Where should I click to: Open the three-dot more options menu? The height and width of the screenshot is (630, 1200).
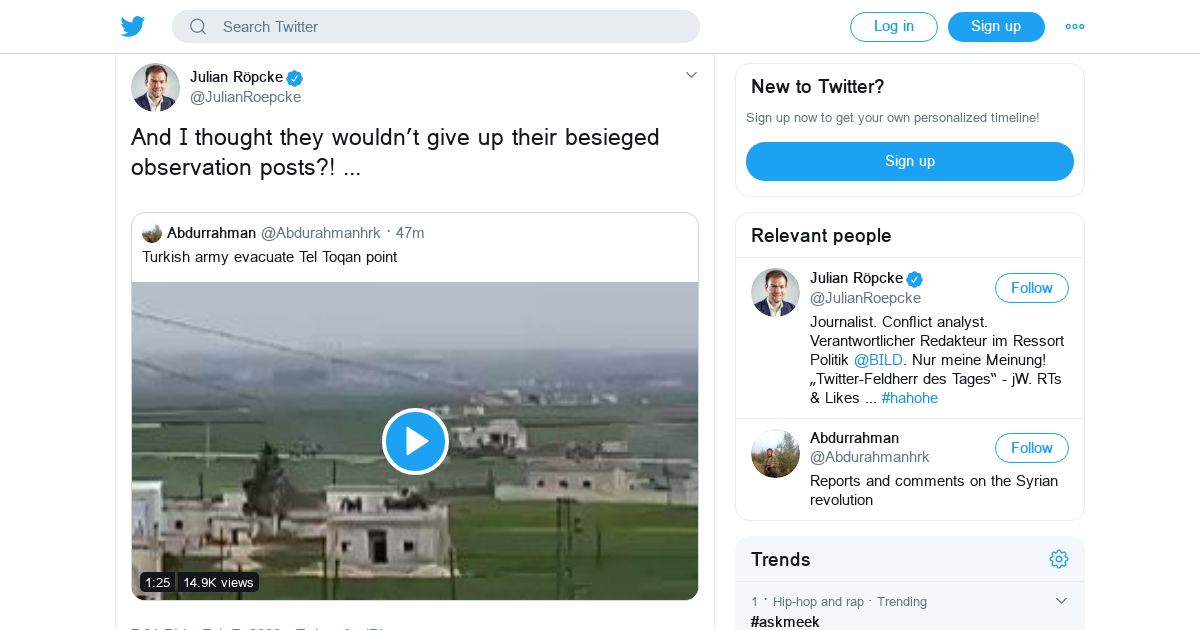click(1075, 27)
